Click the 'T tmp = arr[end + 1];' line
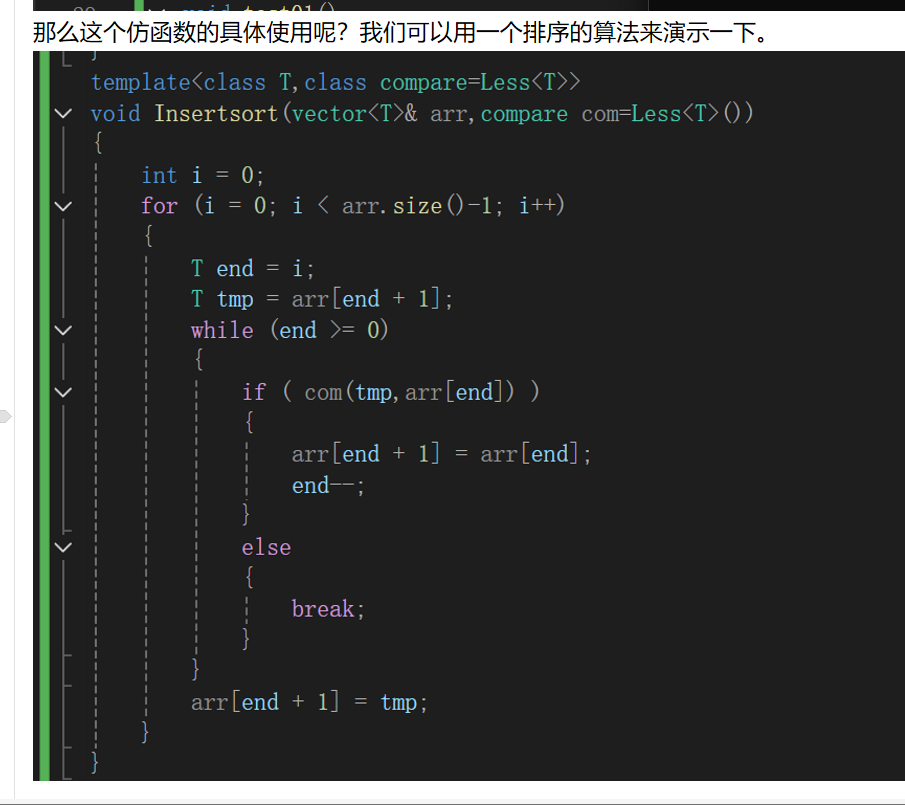This screenshot has width=905, height=805. [x=321, y=299]
